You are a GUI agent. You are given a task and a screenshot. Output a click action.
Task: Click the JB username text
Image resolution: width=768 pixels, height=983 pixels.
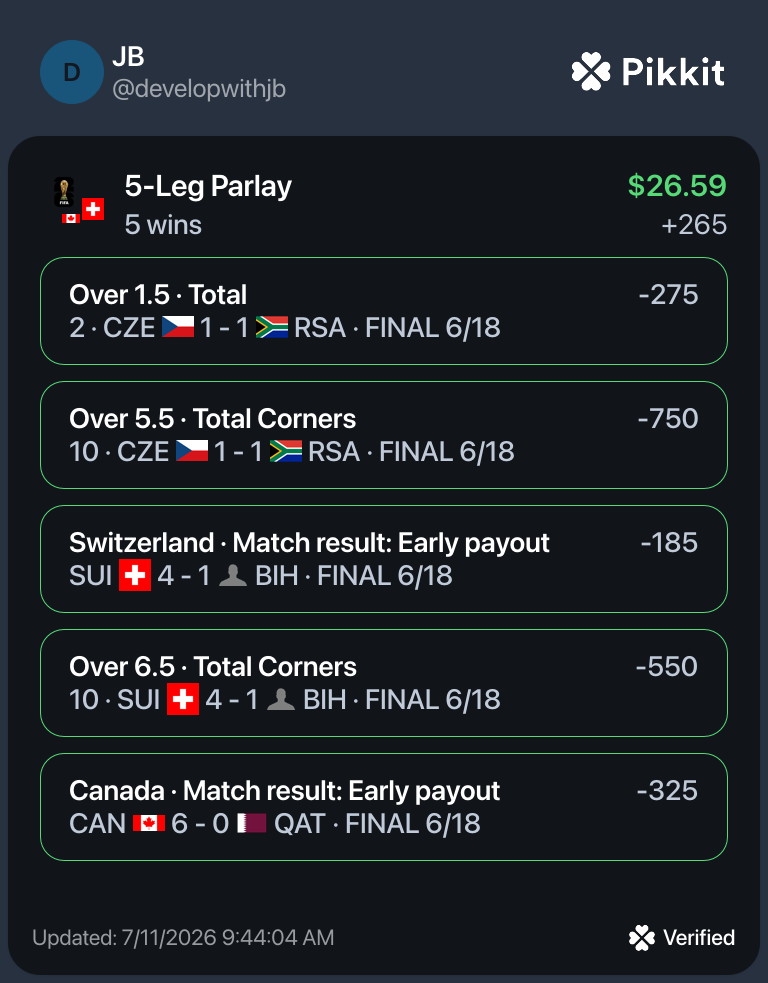click(129, 56)
